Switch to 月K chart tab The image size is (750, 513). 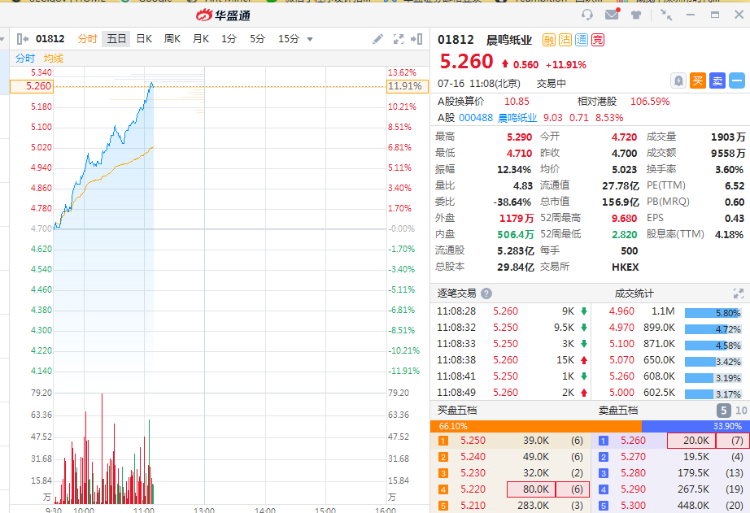(x=201, y=39)
